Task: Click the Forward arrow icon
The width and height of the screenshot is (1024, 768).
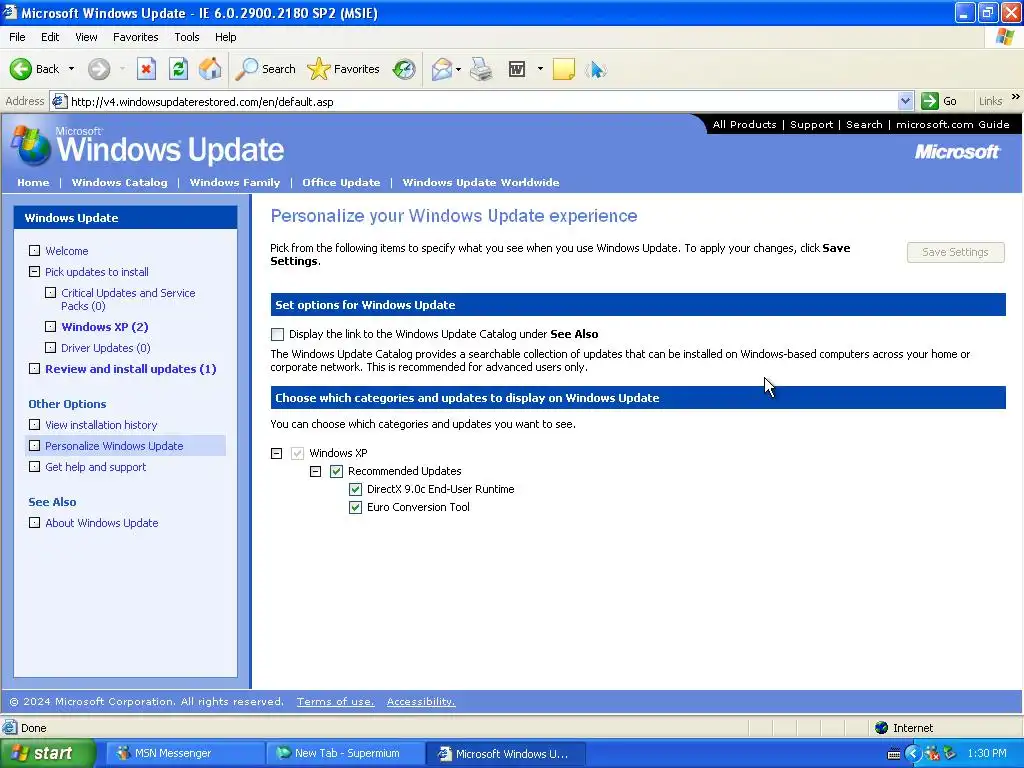Action: [x=99, y=69]
